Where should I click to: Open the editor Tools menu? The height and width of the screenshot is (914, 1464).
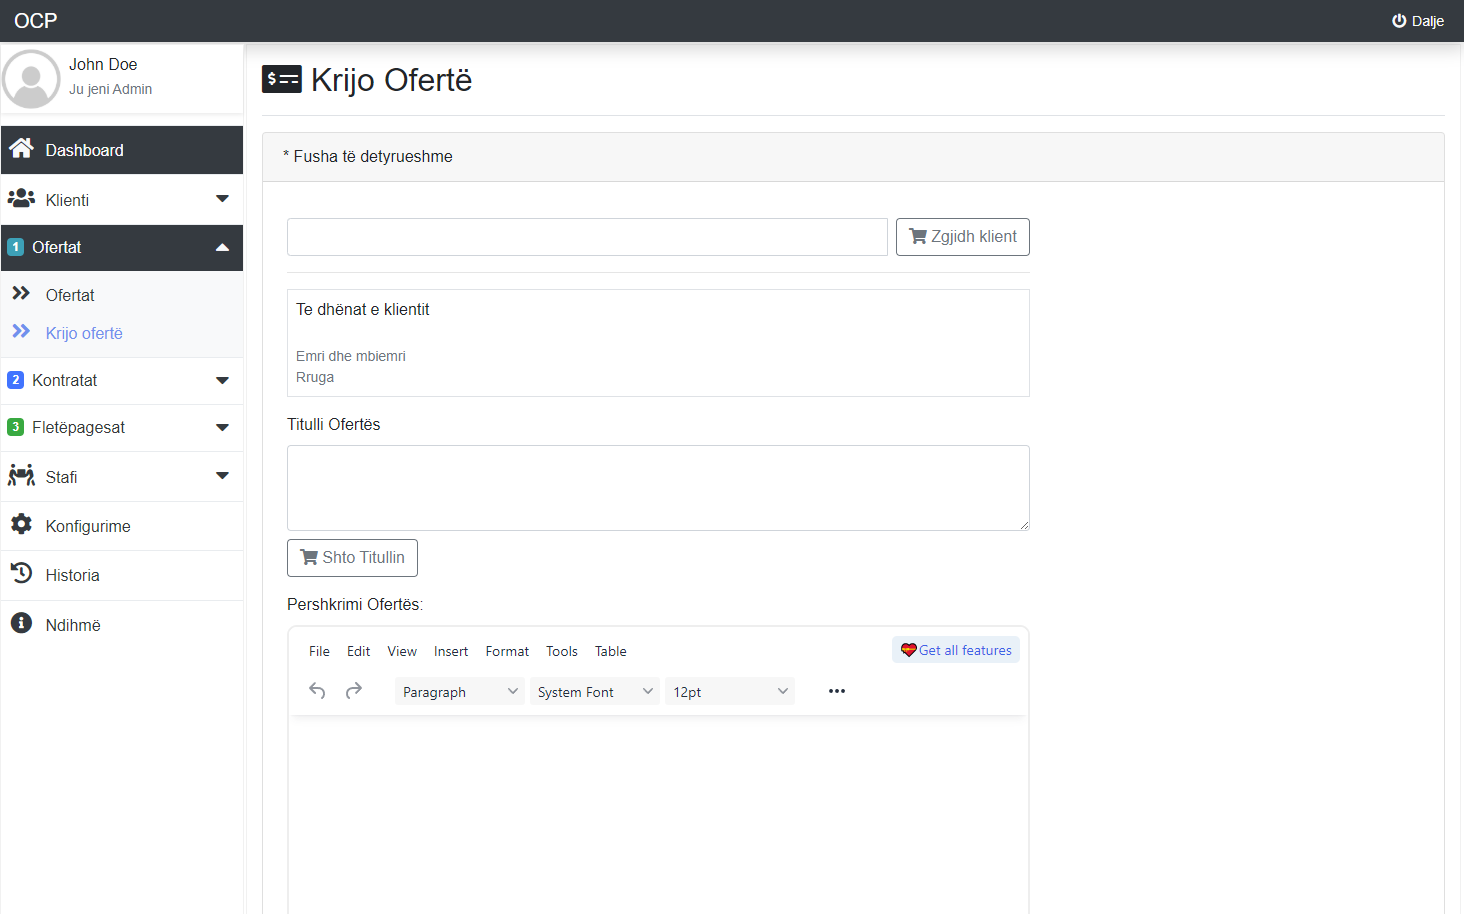point(562,651)
